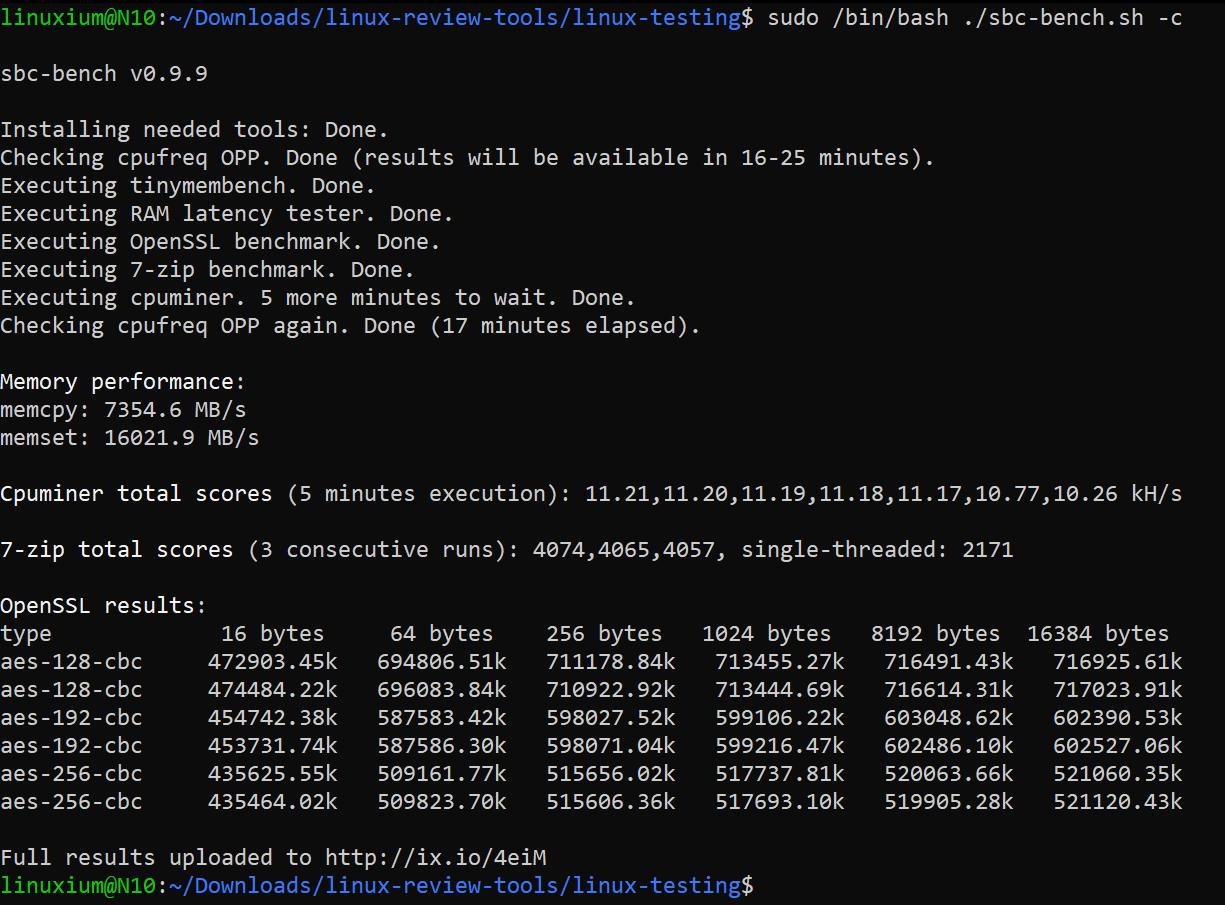Screen dimensions: 1225x905
Task: Click the memset 16021.9 MB/s value
Action: pos(182,437)
